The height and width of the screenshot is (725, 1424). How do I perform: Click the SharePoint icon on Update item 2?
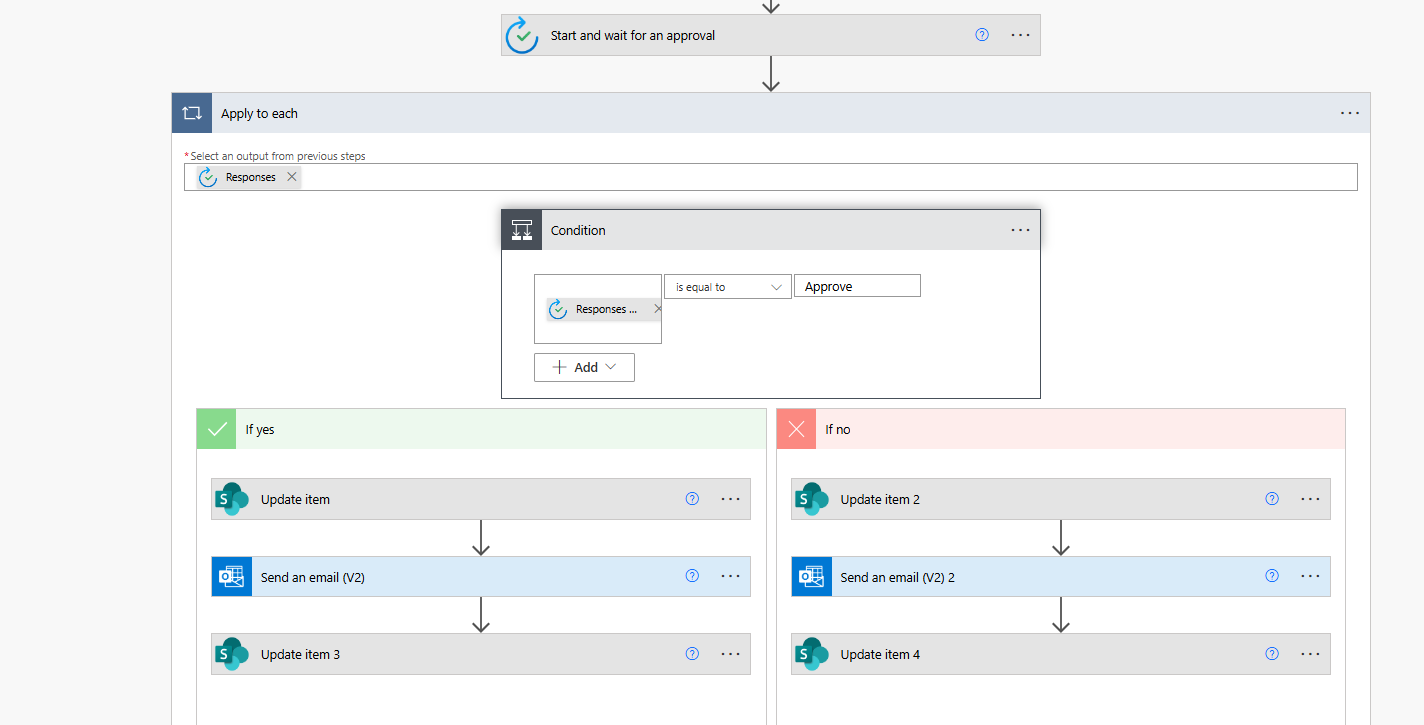click(x=811, y=498)
